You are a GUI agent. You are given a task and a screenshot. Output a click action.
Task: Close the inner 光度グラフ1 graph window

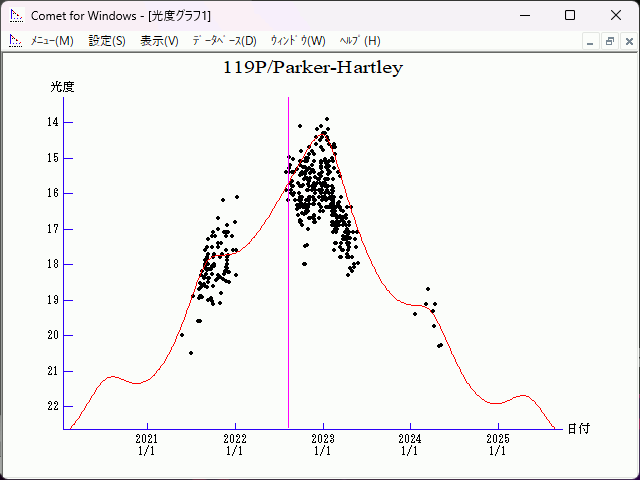coord(627,41)
